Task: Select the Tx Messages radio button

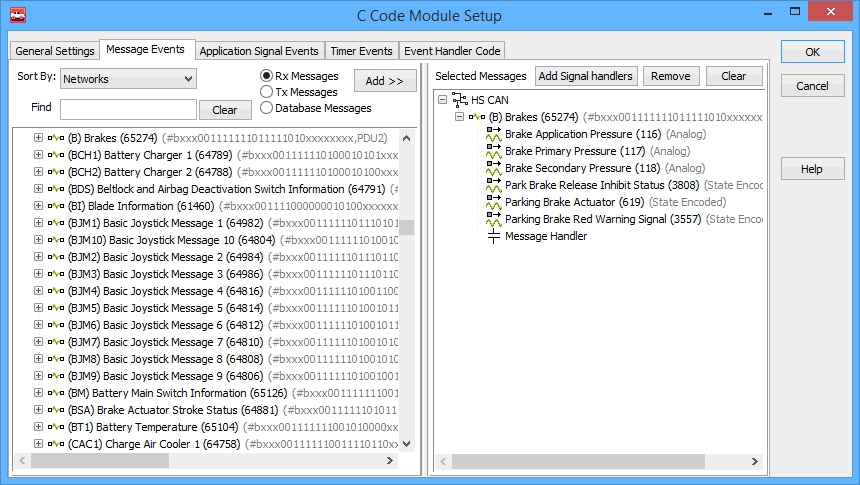Action: click(267, 92)
